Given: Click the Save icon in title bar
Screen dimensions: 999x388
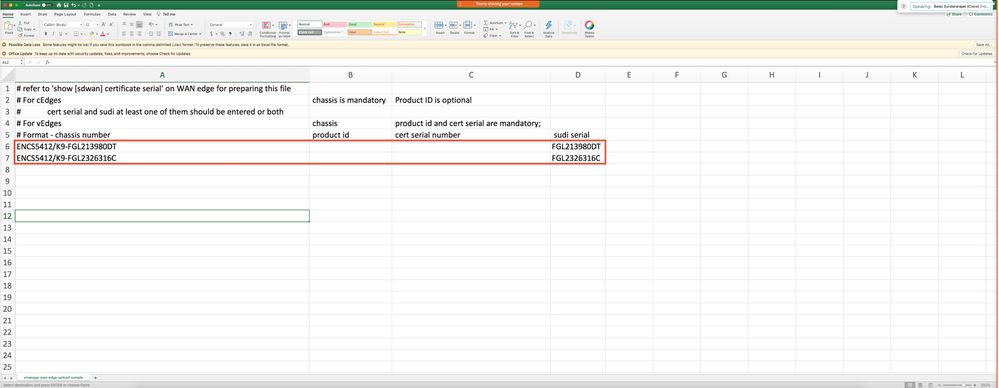Looking at the screenshot, I should pyautogui.click(x=66, y=4).
